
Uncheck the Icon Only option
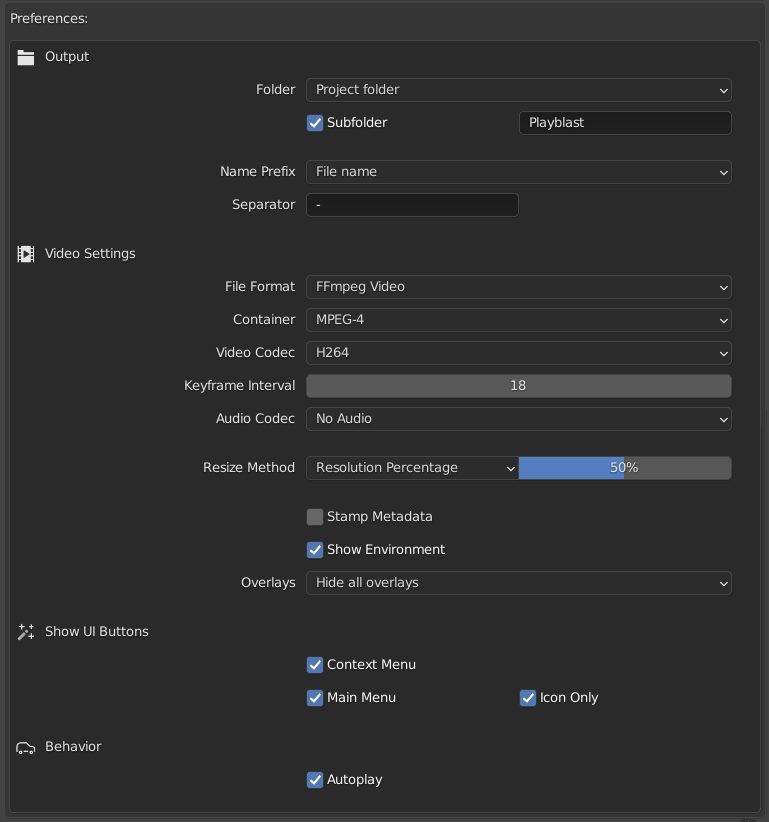coord(528,698)
